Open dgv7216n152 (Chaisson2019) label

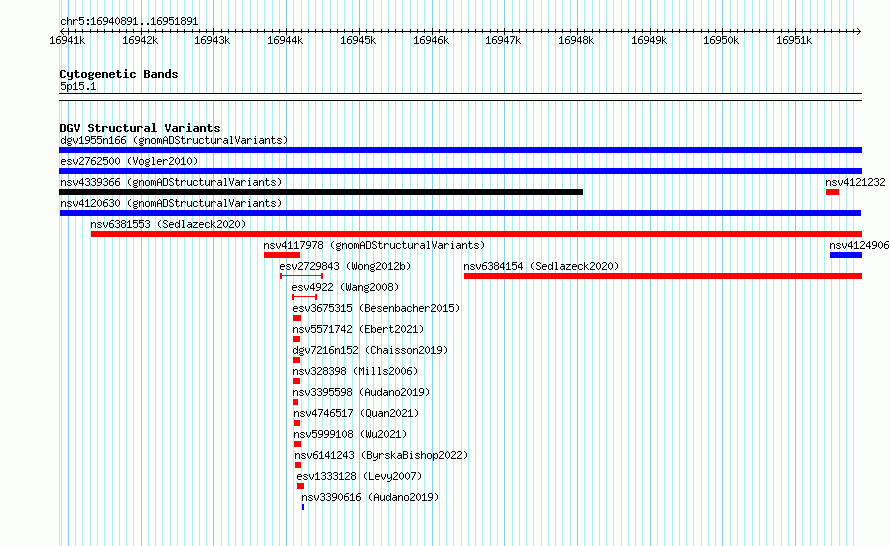(x=370, y=350)
